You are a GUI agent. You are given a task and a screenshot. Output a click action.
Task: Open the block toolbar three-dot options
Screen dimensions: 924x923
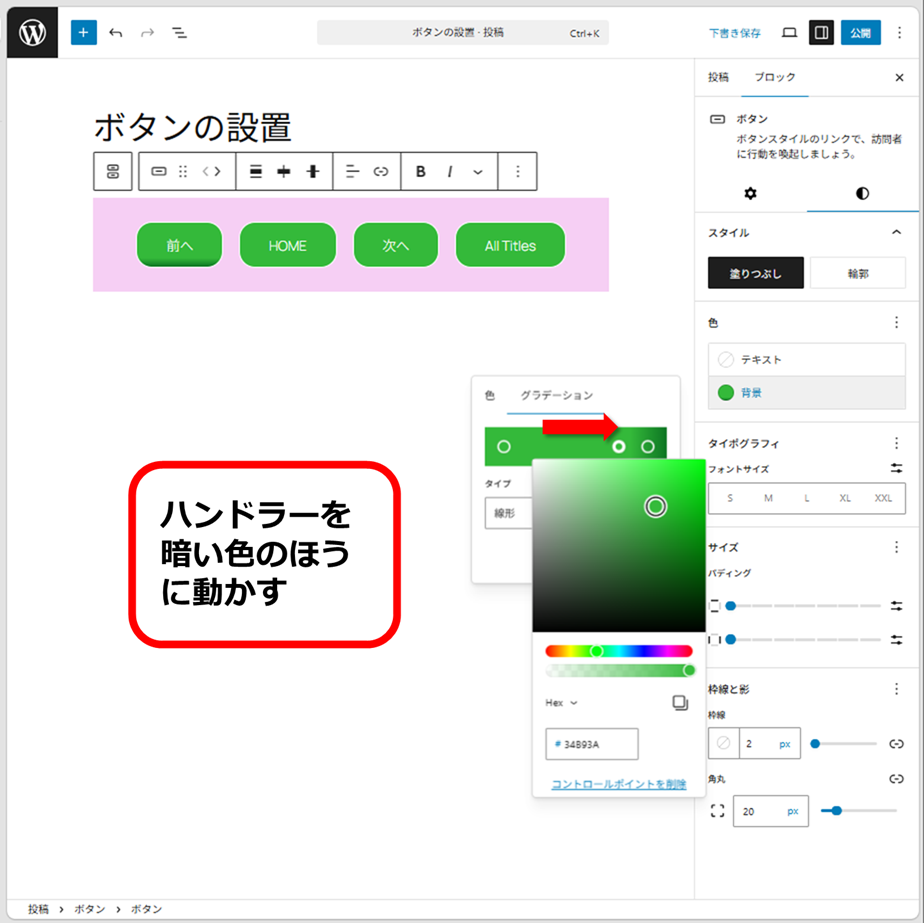point(518,172)
